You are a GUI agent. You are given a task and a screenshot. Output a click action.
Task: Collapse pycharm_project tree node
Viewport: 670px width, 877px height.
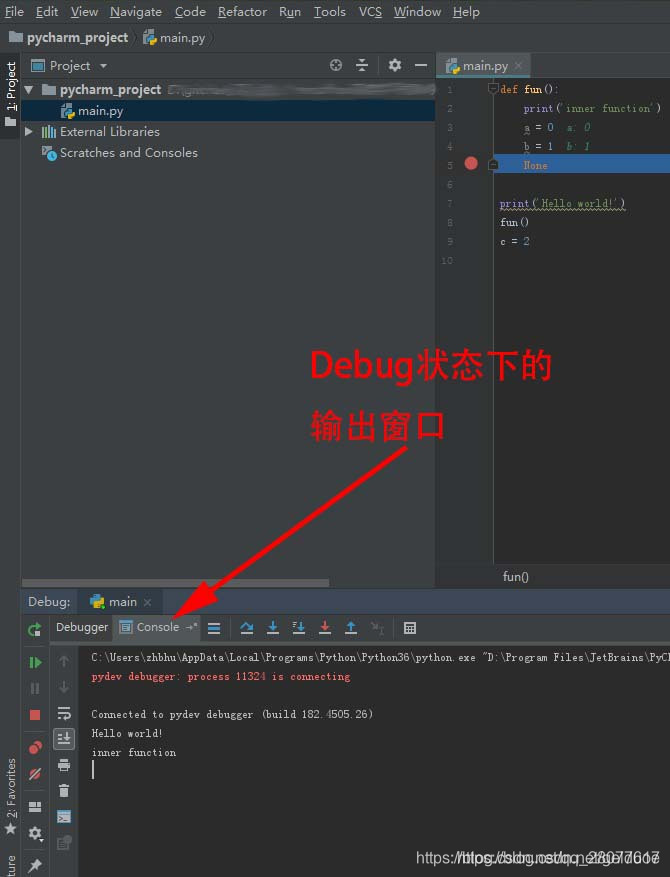point(29,89)
